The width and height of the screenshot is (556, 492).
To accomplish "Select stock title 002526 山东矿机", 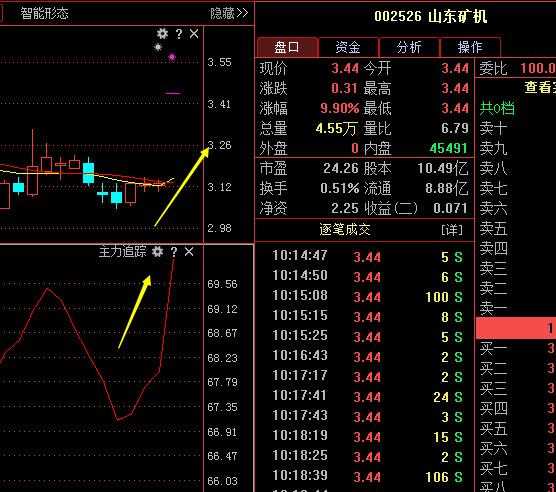I will [x=430, y=16].
